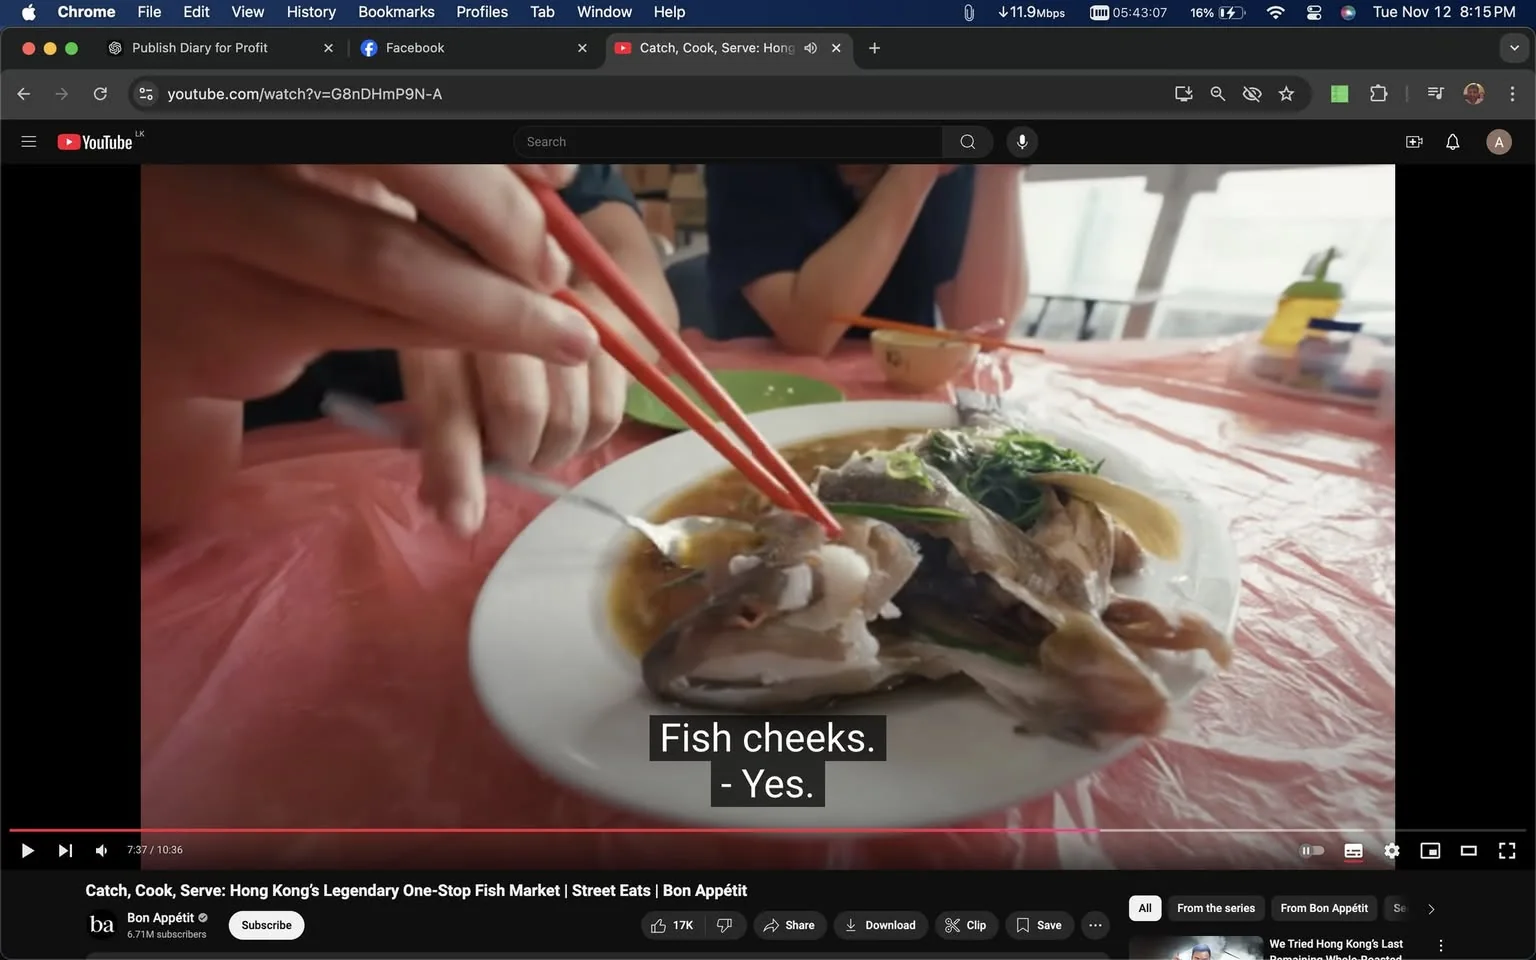This screenshot has width=1536, height=960.
Task: Create a Clip of the video
Action: pyautogui.click(x=966, y=925)
